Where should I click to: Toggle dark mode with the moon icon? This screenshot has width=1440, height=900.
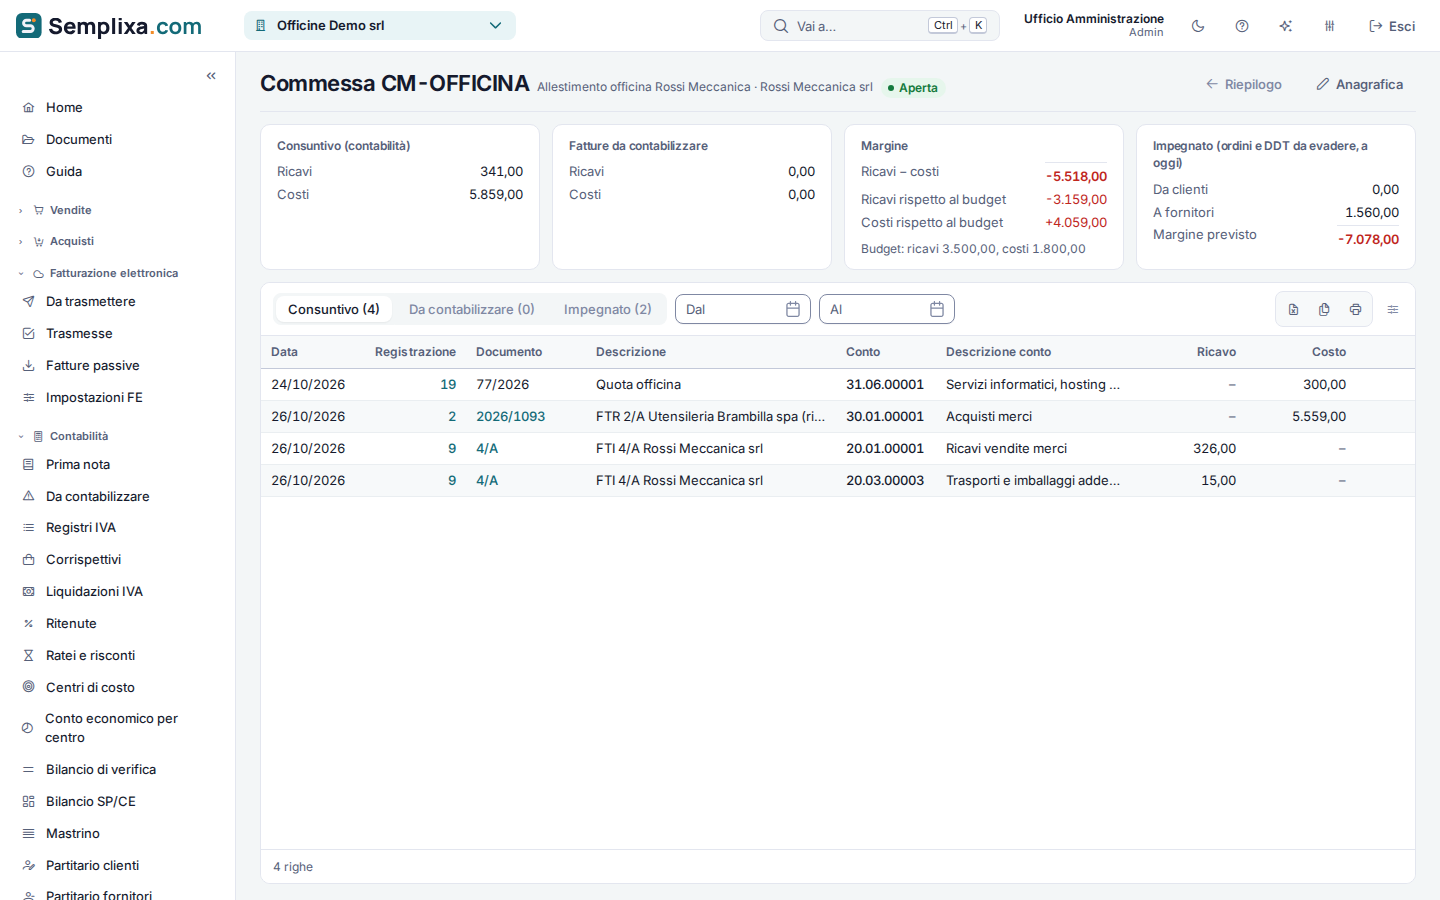(1198, 26)
